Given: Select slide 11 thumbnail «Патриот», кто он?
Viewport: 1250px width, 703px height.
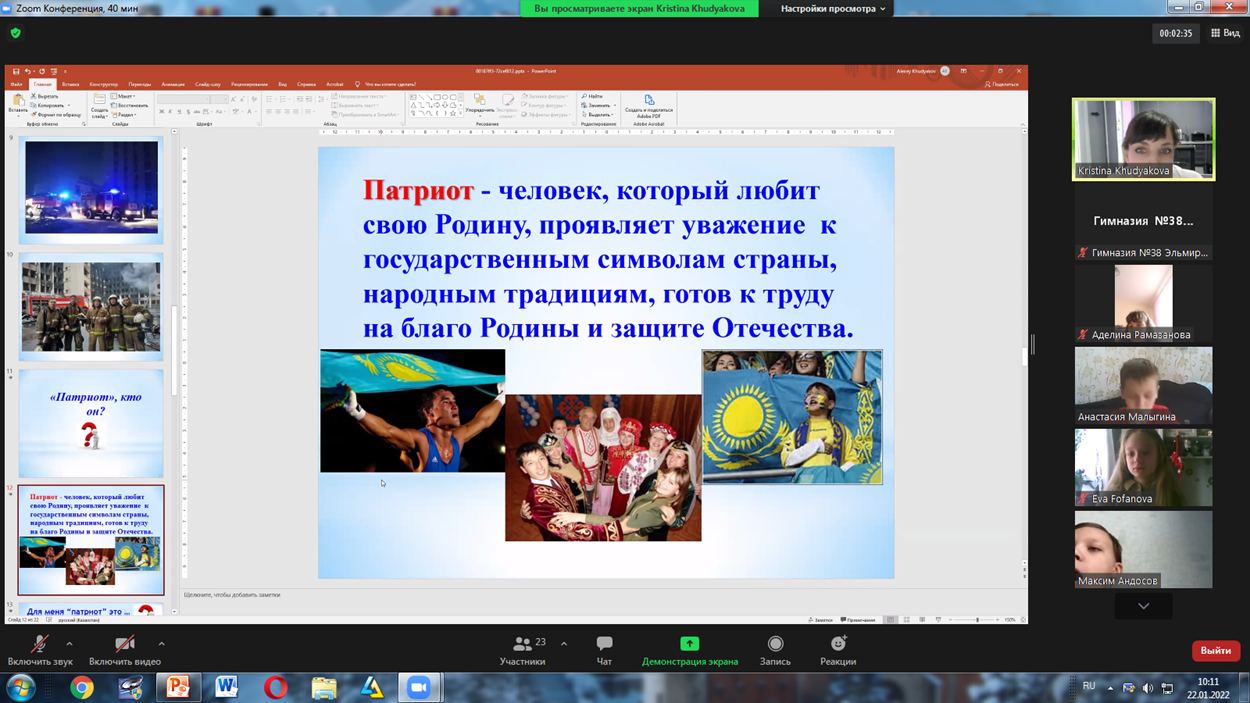Looking at the screenshot, I should [91, 423].
